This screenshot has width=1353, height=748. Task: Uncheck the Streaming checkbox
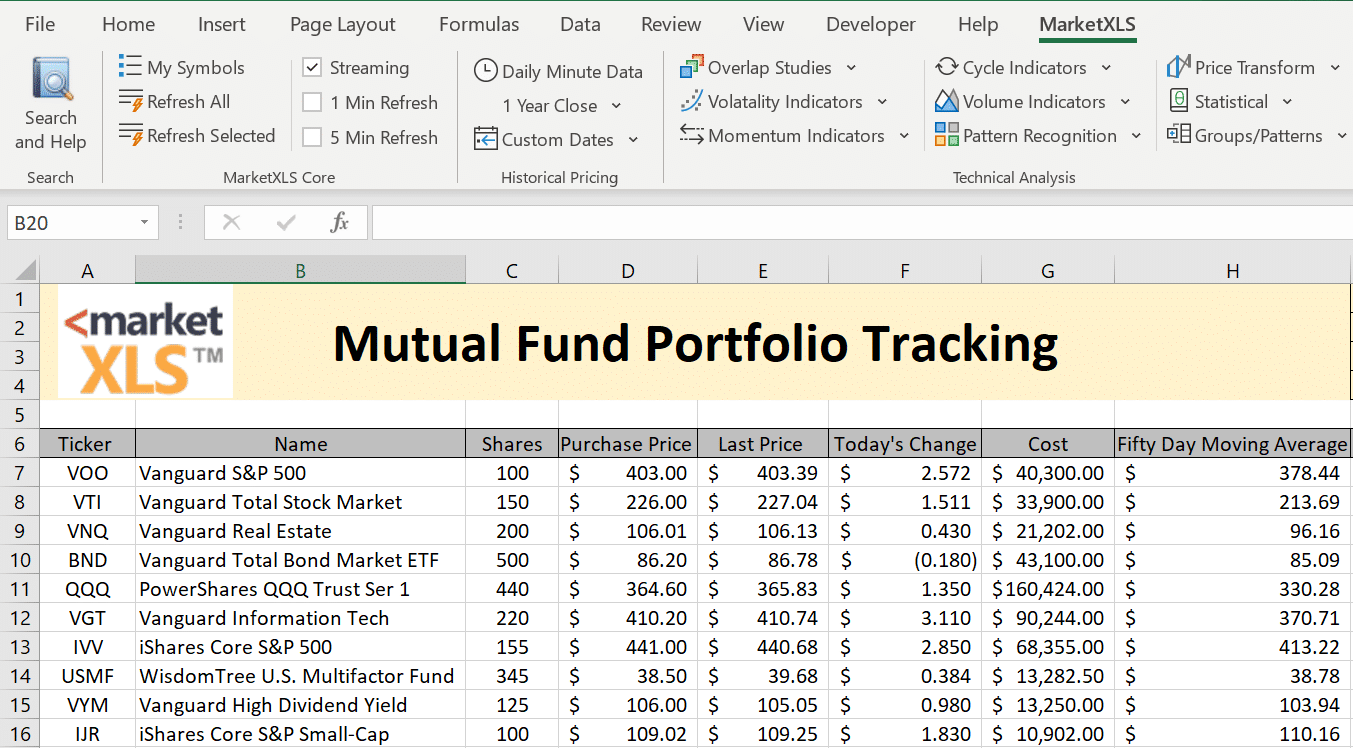[x=312, y=67]
